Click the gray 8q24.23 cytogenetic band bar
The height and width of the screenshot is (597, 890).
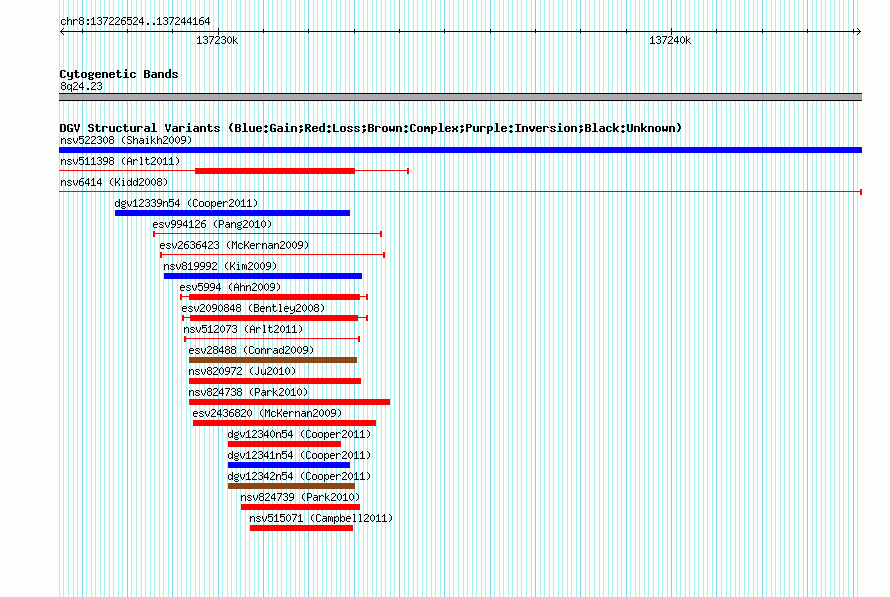click(460, 97)
